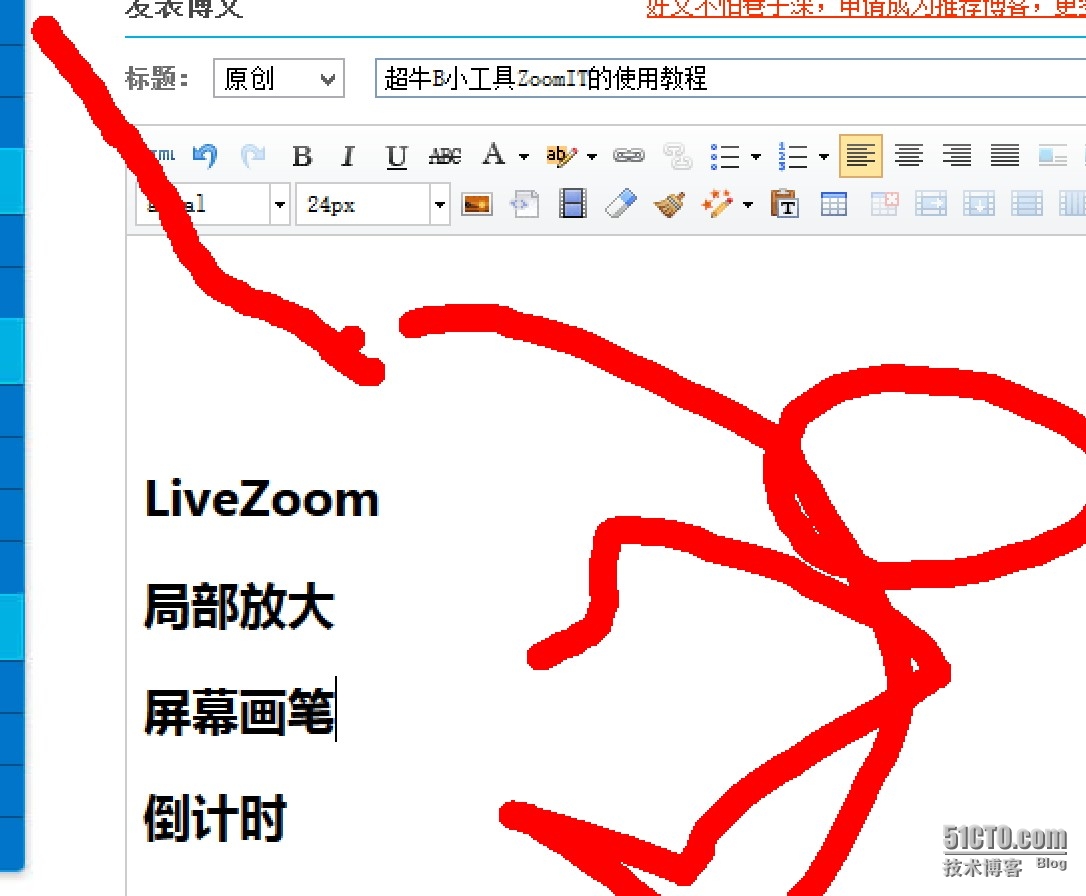Click the Redo arrow icon
Screen dimensions: 1086x896
tap(253, 156)
